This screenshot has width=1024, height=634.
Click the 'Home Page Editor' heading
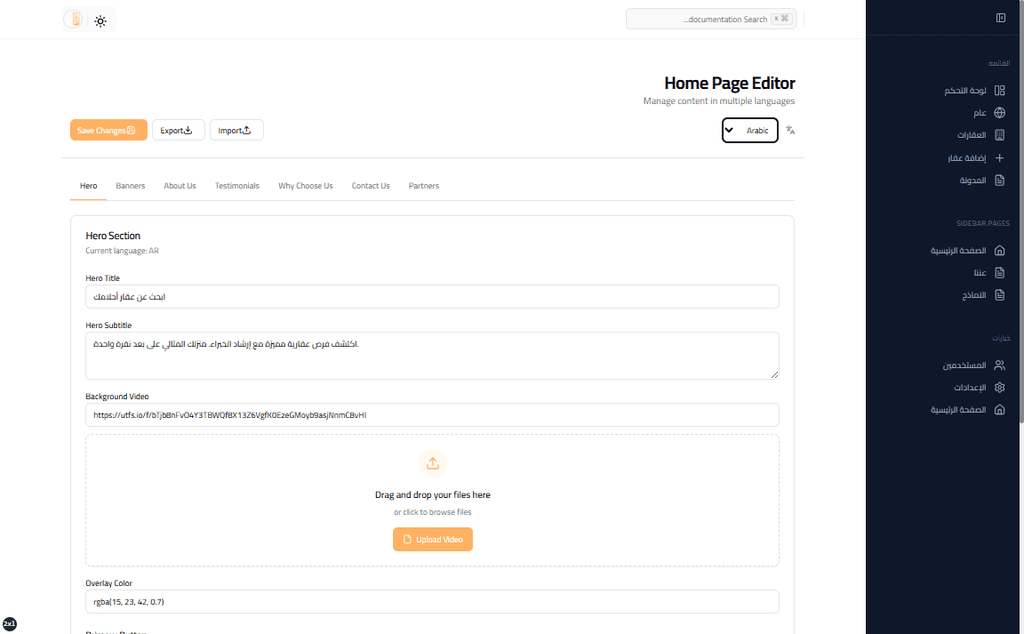point(729,84)
